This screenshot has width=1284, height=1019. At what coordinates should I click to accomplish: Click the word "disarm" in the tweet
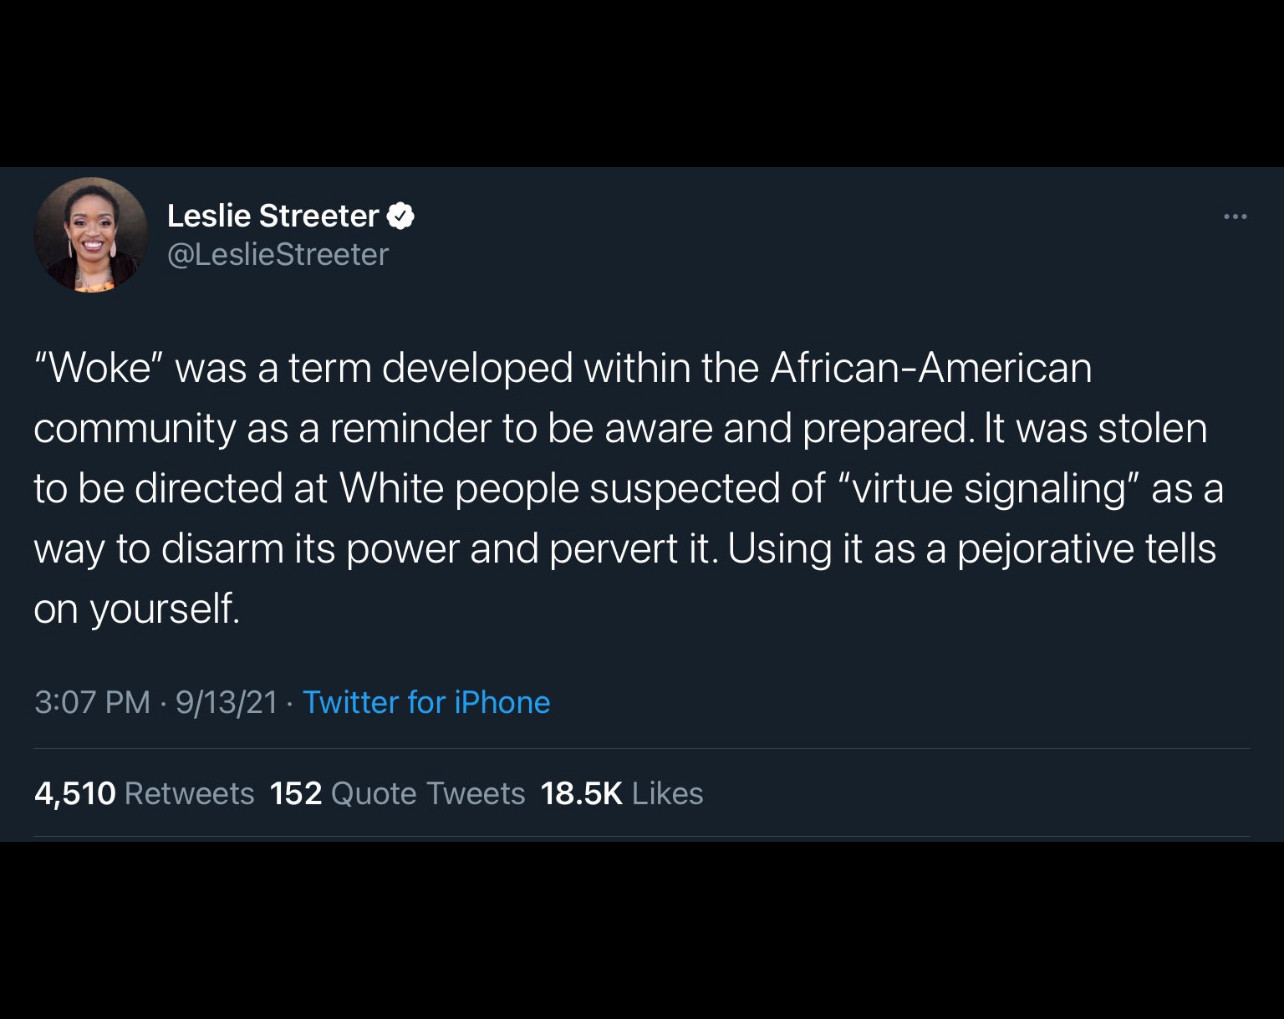point(222,548)
